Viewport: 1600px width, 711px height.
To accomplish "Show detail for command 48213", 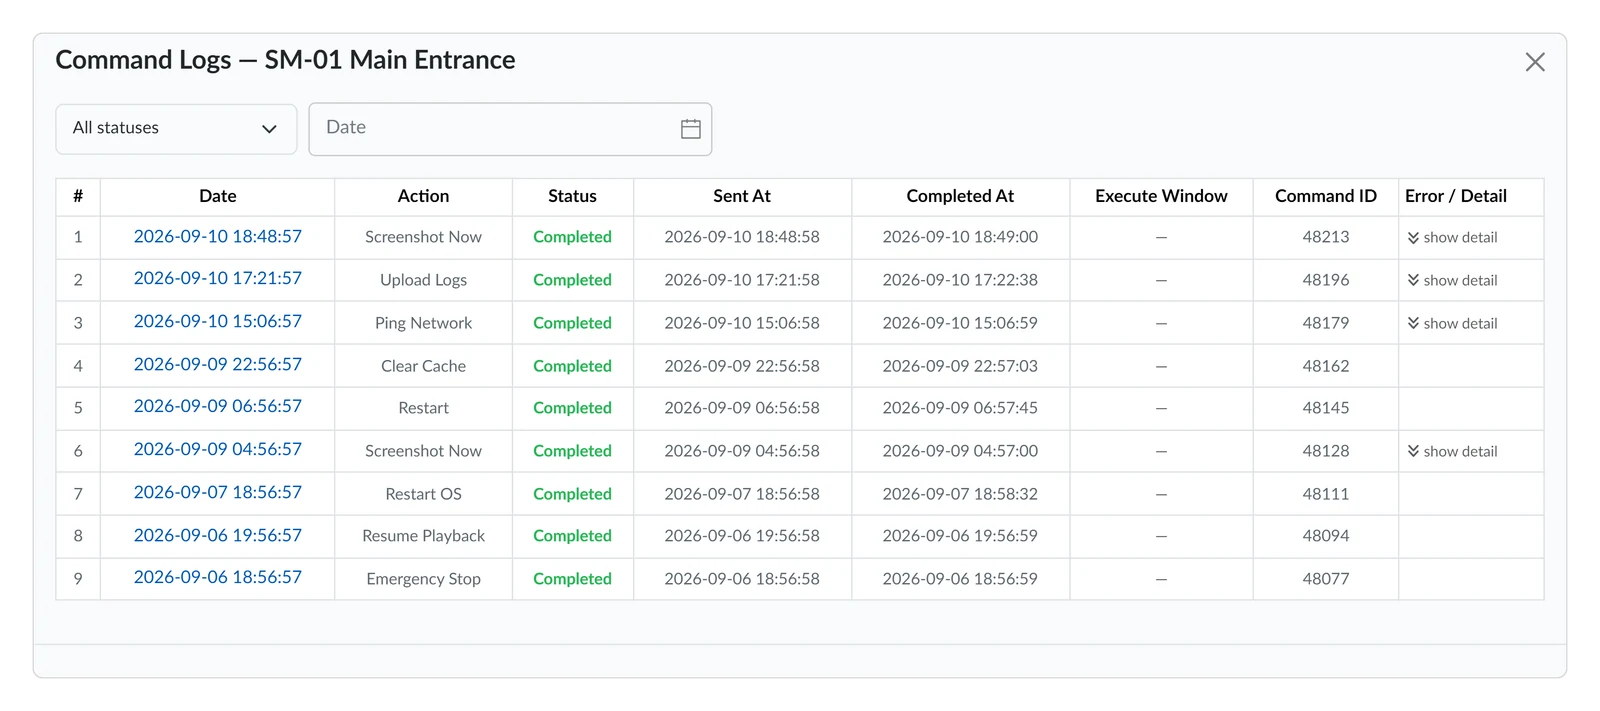I will (x=1452, y=238).
